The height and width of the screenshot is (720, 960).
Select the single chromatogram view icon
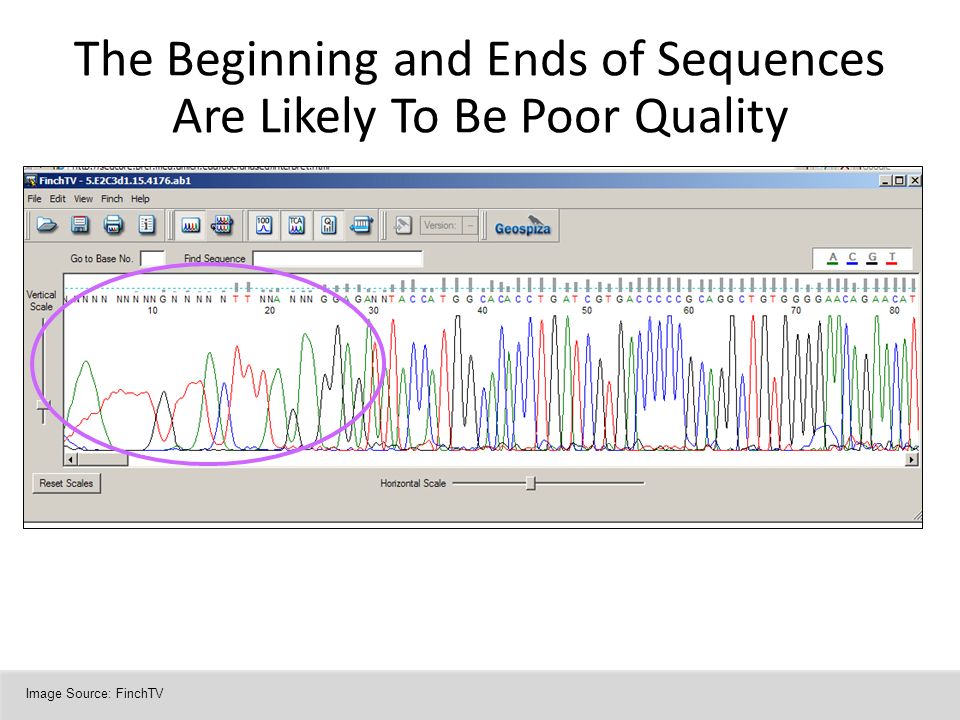click(190, 225)
